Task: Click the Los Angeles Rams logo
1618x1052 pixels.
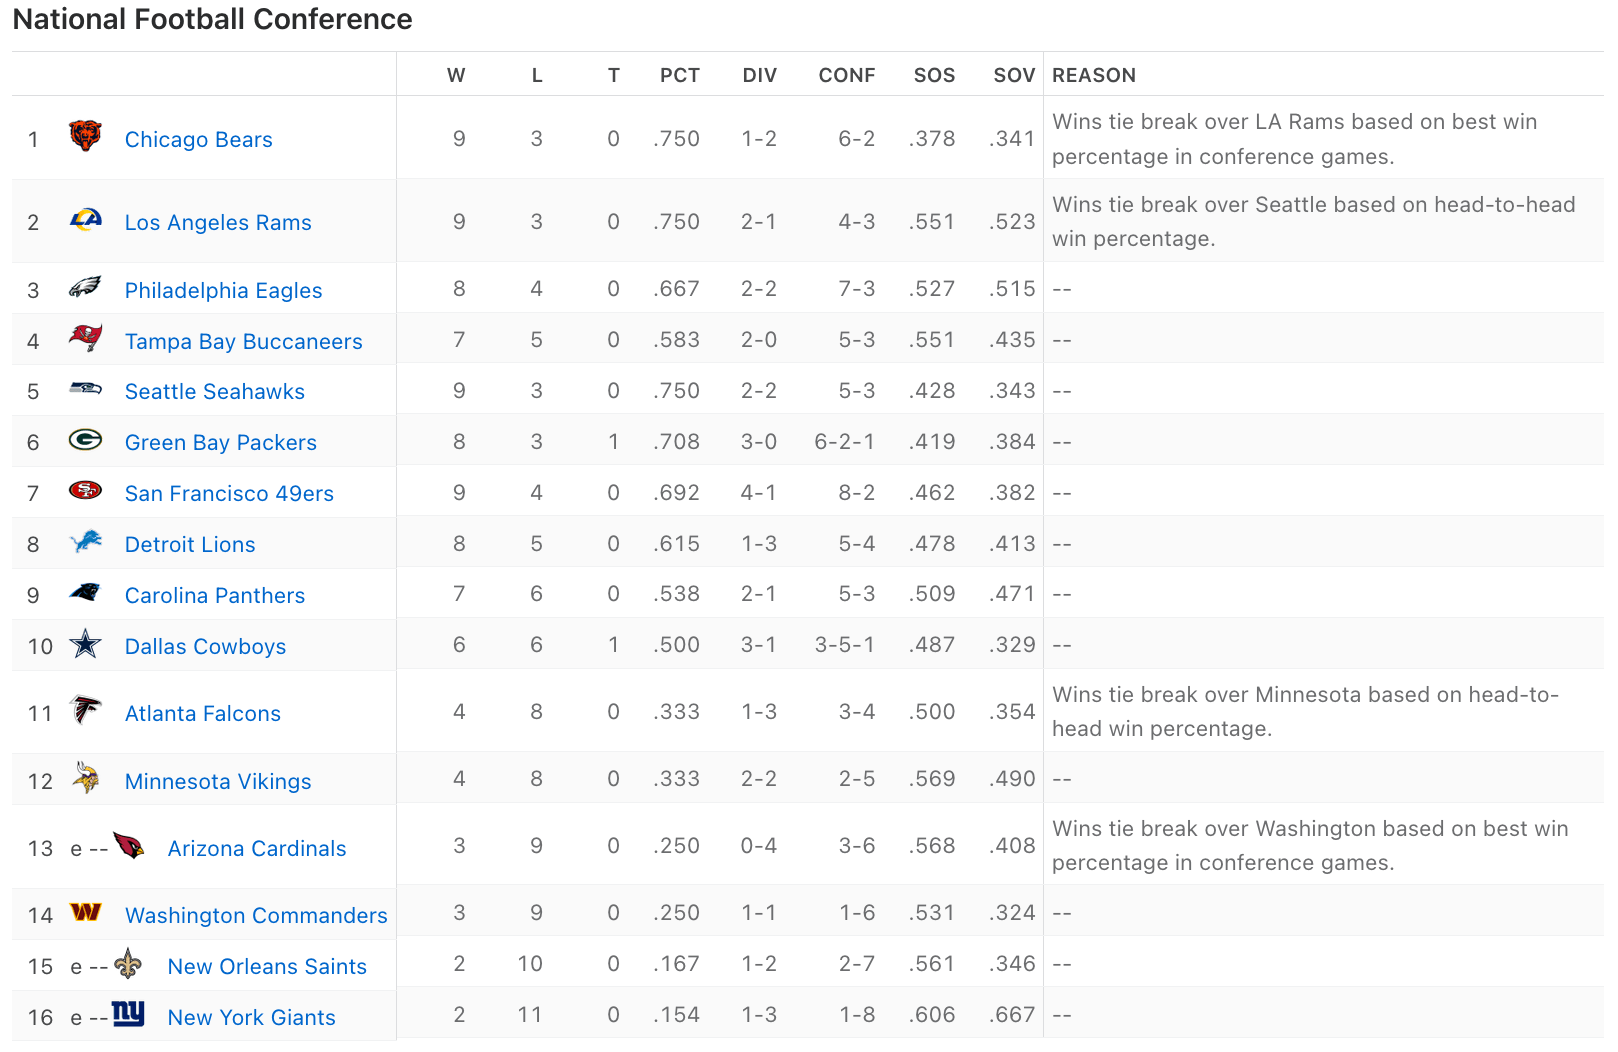Action: coord(85,219)
